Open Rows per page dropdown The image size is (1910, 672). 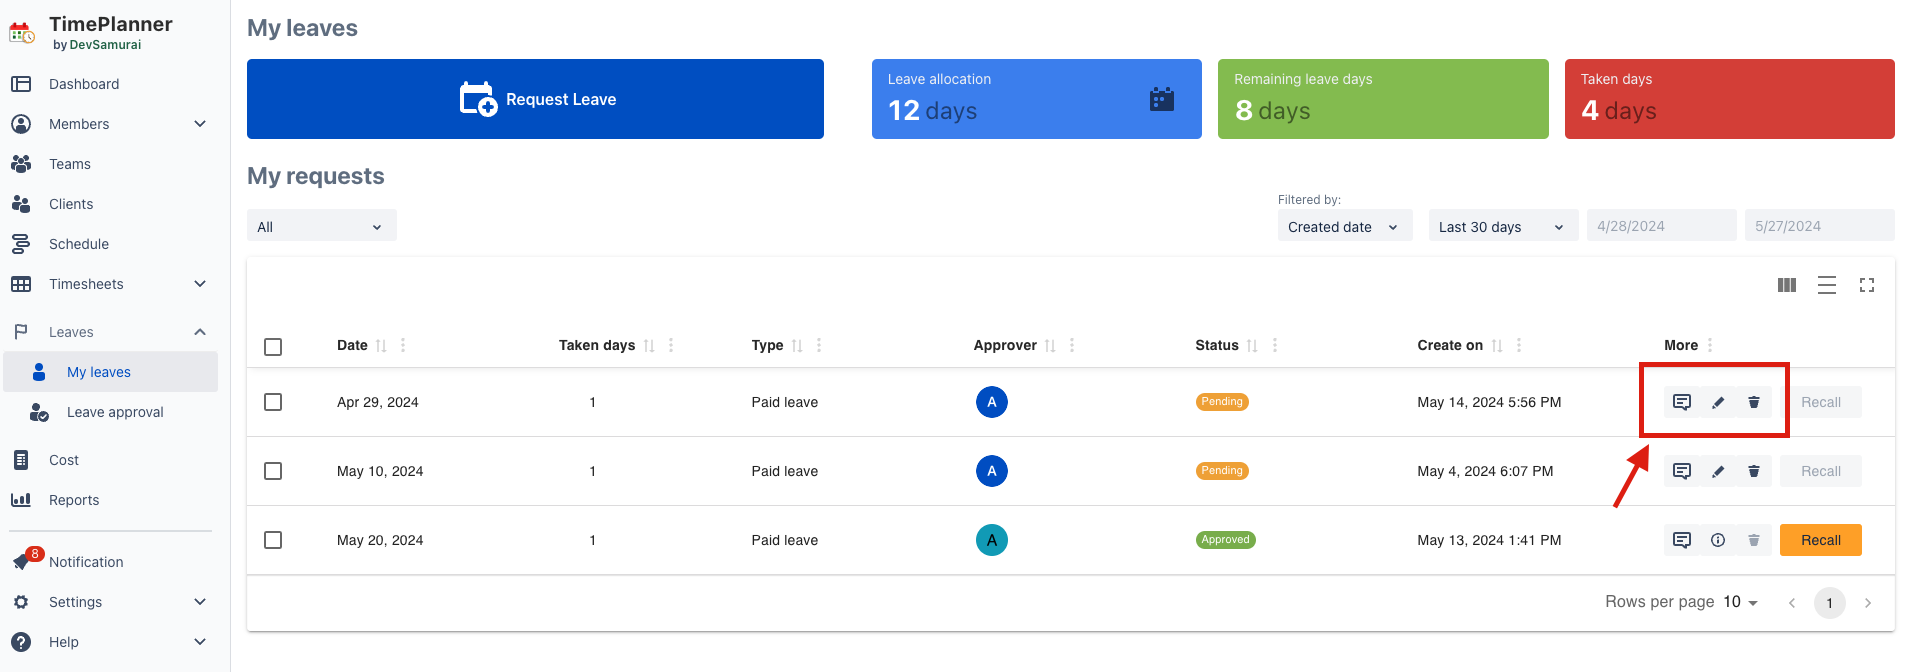coord(1741,602)
